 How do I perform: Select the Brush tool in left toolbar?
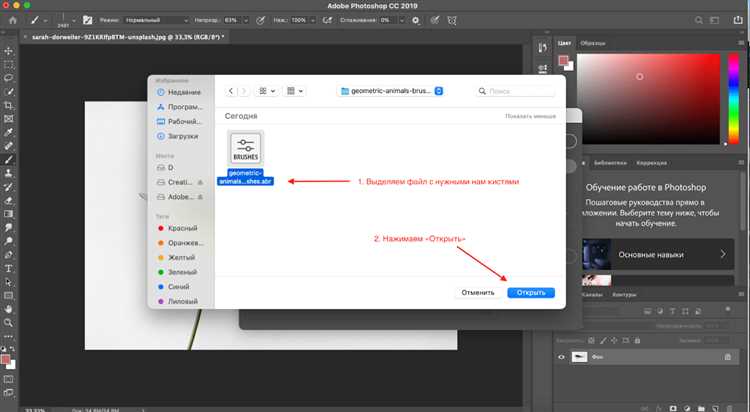8,160
